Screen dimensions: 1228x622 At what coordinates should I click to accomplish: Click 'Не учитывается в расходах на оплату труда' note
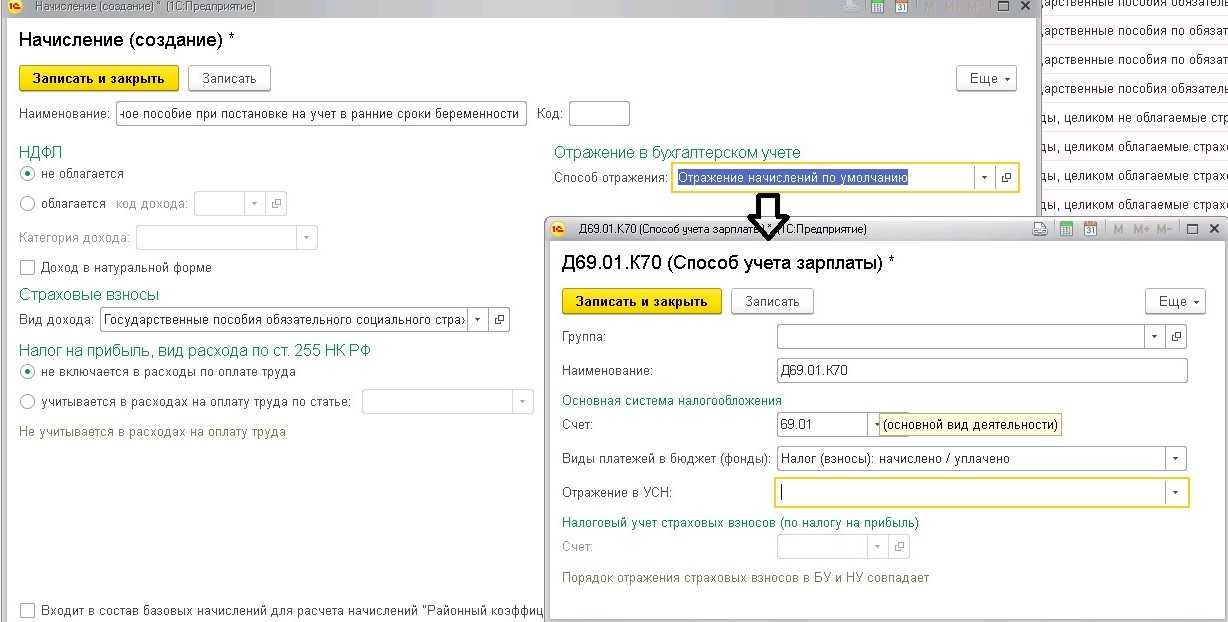[153, 432]
